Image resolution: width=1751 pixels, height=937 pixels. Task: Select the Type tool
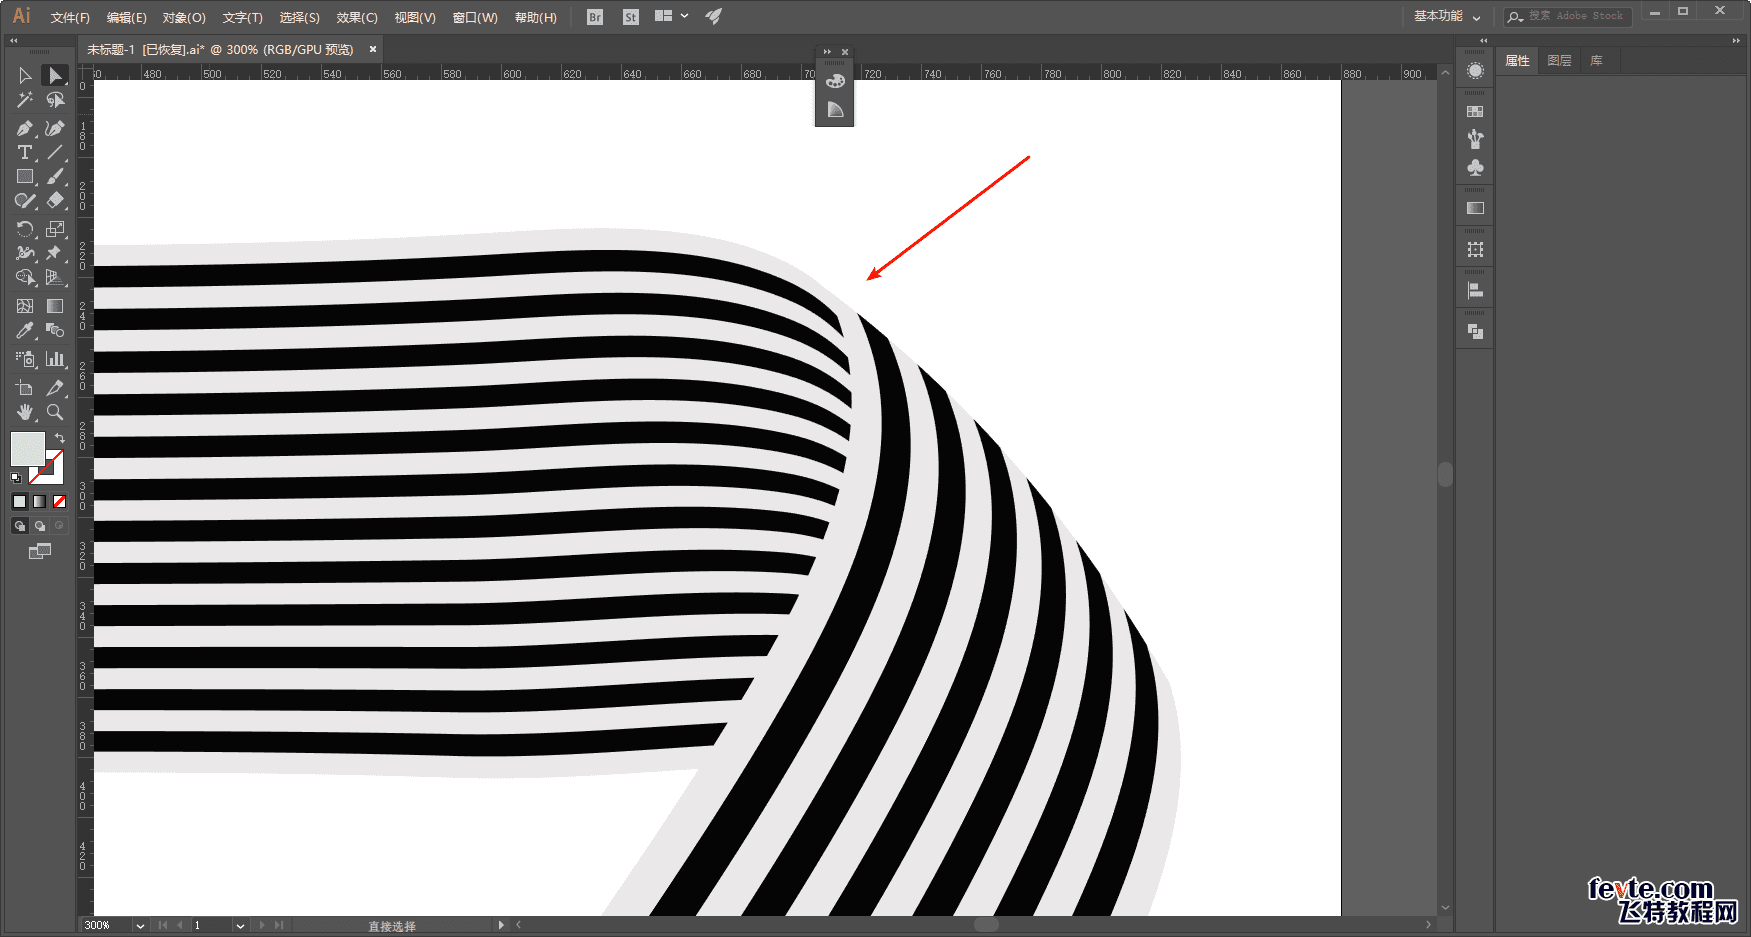click(x=24, y=152)
